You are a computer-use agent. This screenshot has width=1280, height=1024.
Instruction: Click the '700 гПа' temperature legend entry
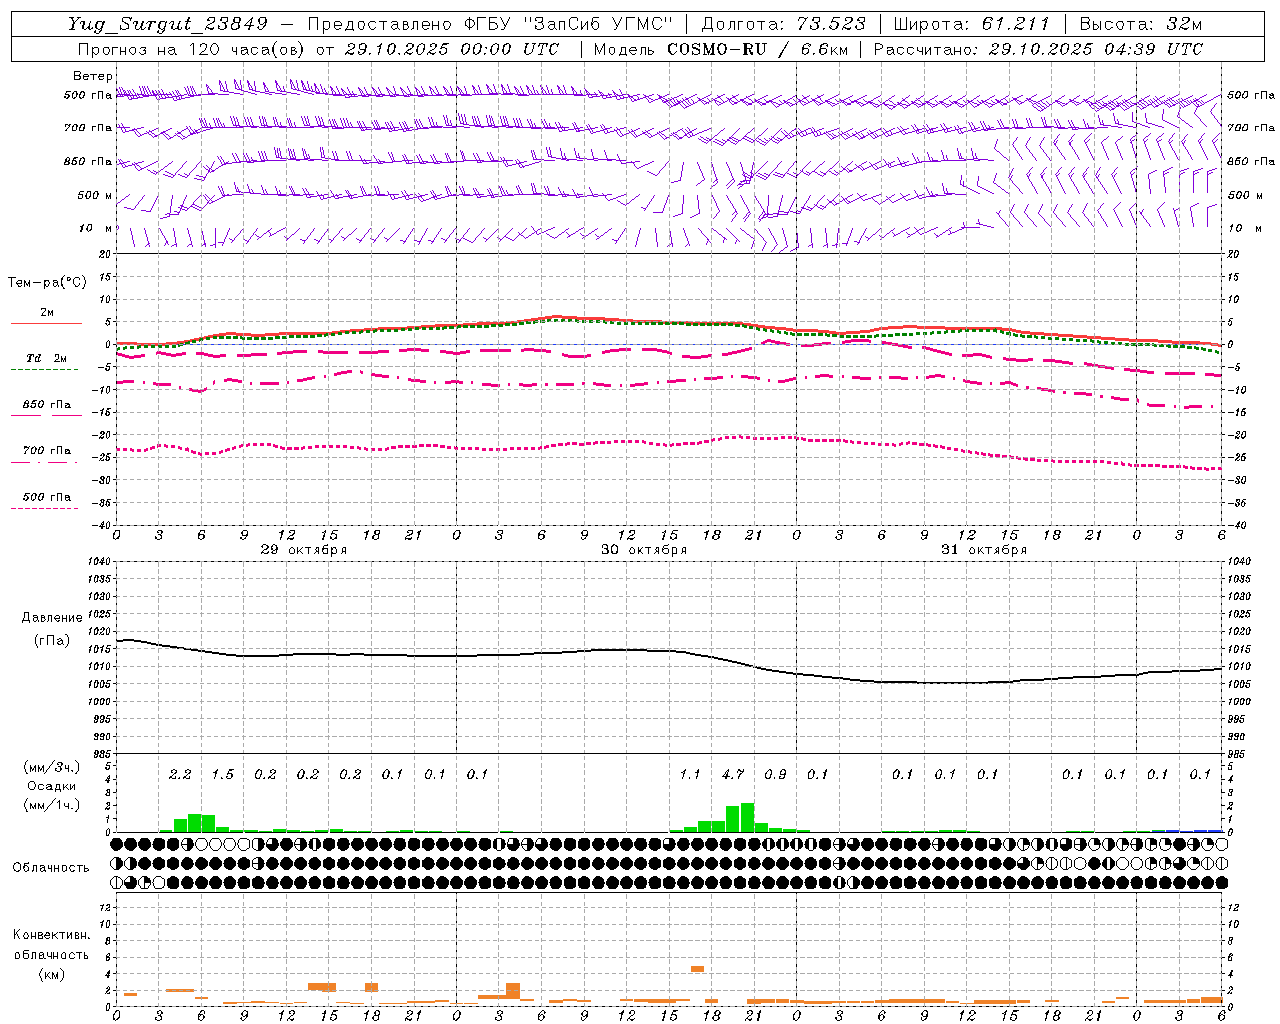(x=47, y=451)
